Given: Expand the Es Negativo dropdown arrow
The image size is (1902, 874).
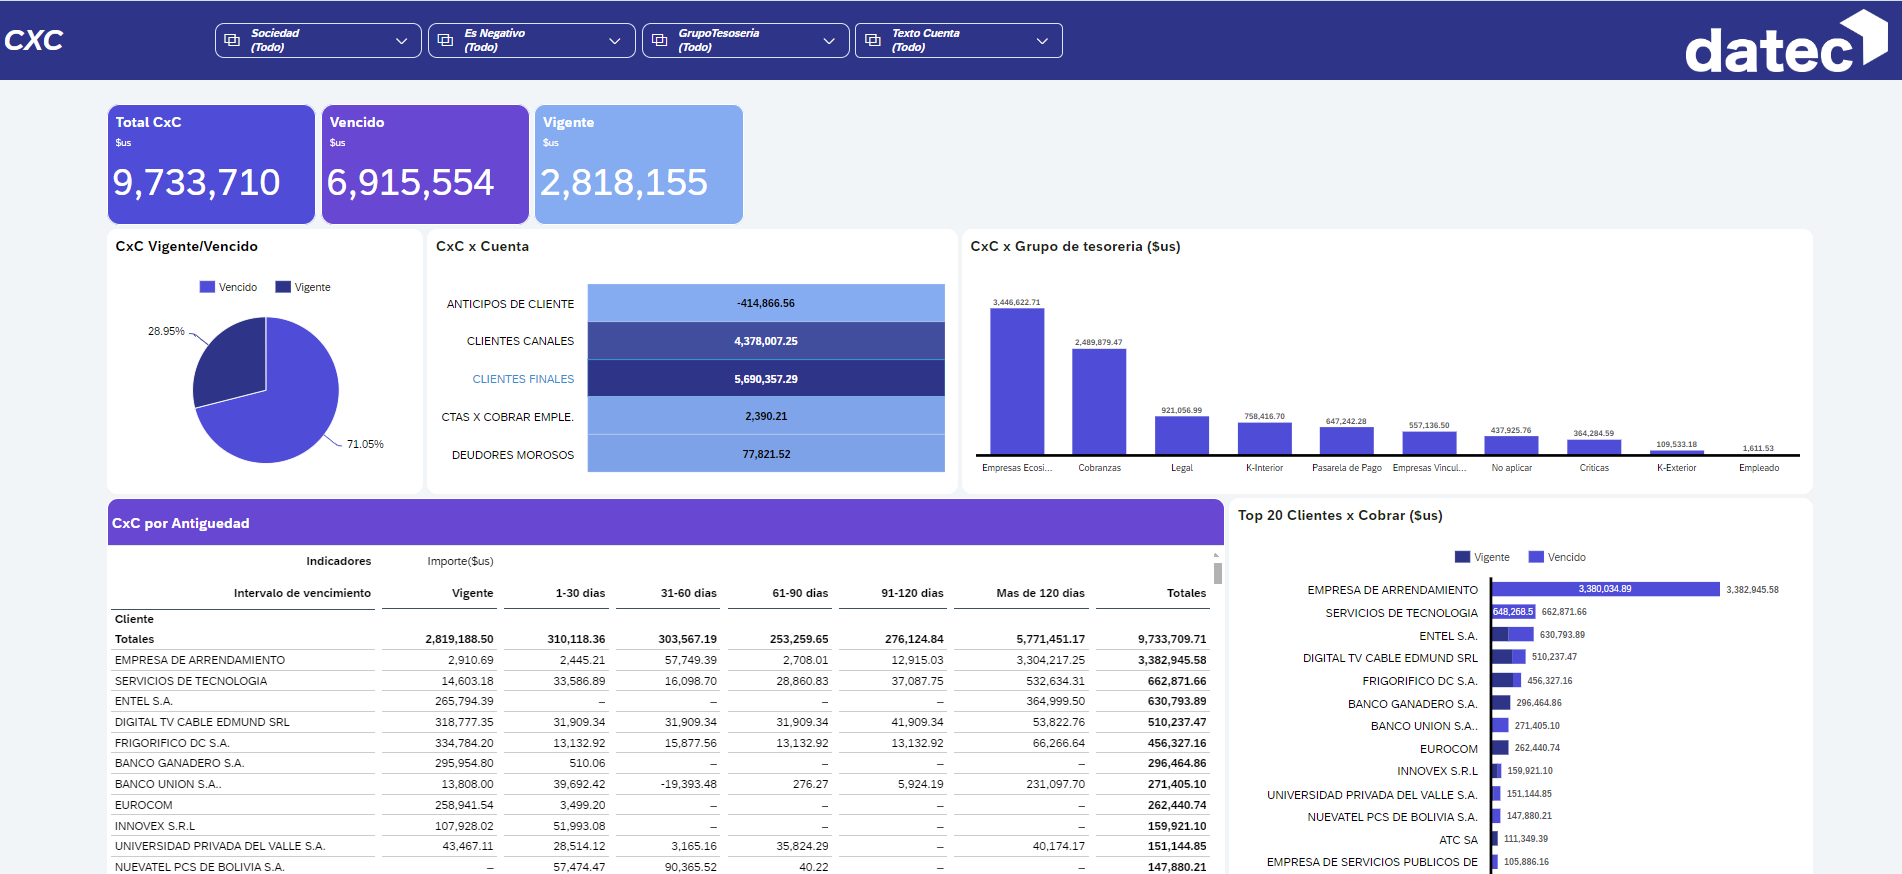Looking at the screenshot, I should pyautogui.click(x=614, y=41).
